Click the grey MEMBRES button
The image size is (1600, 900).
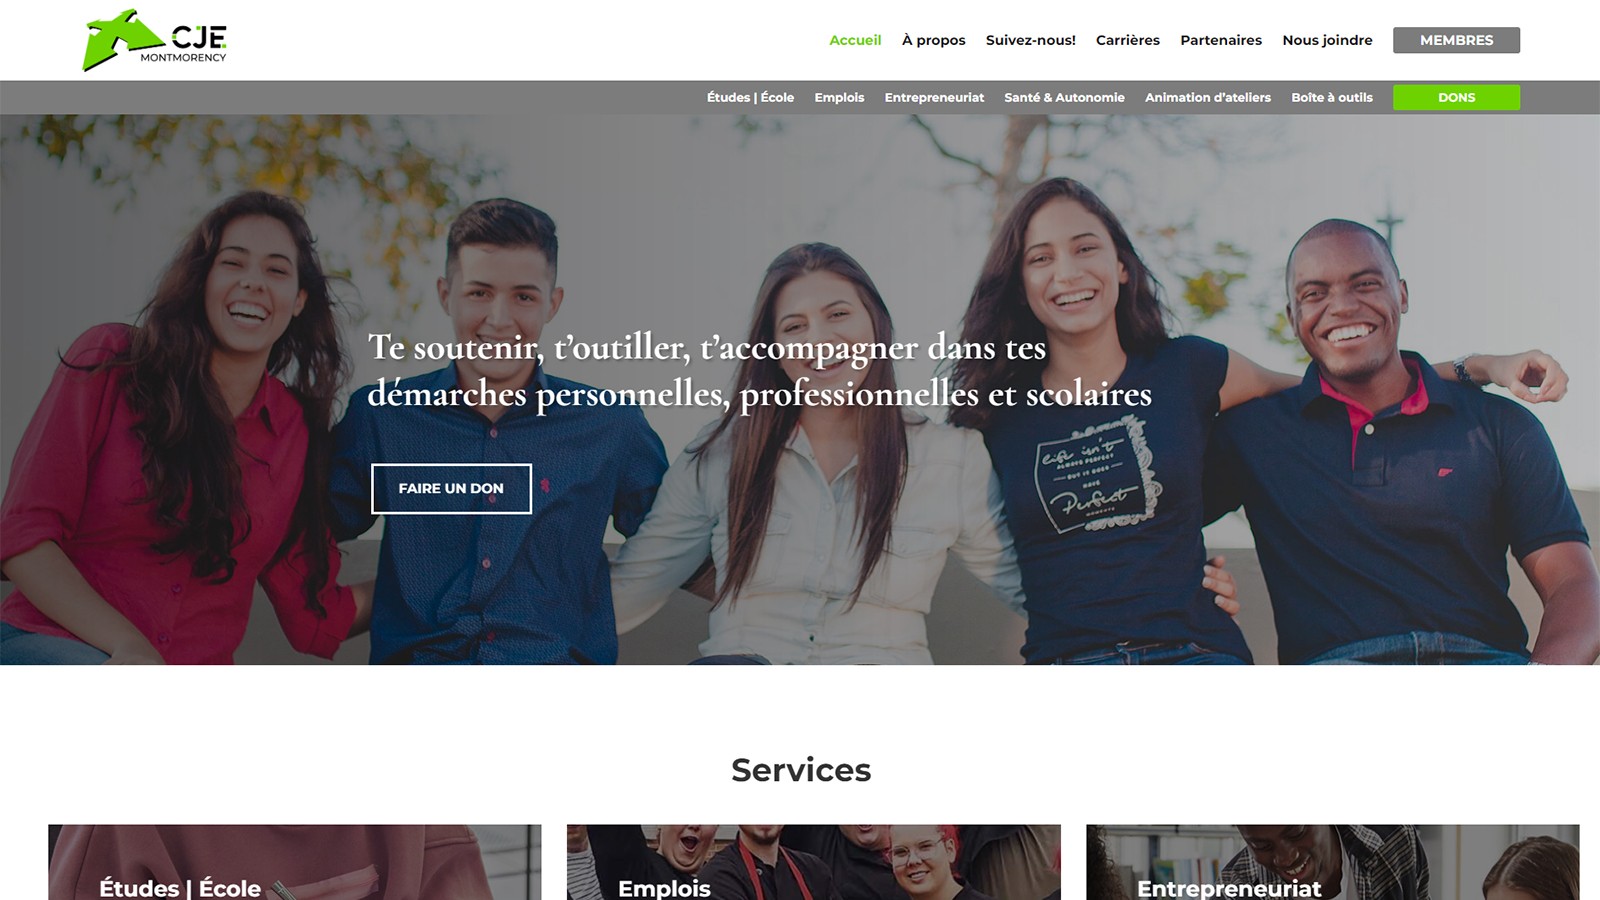click(x=1456, y=40)
